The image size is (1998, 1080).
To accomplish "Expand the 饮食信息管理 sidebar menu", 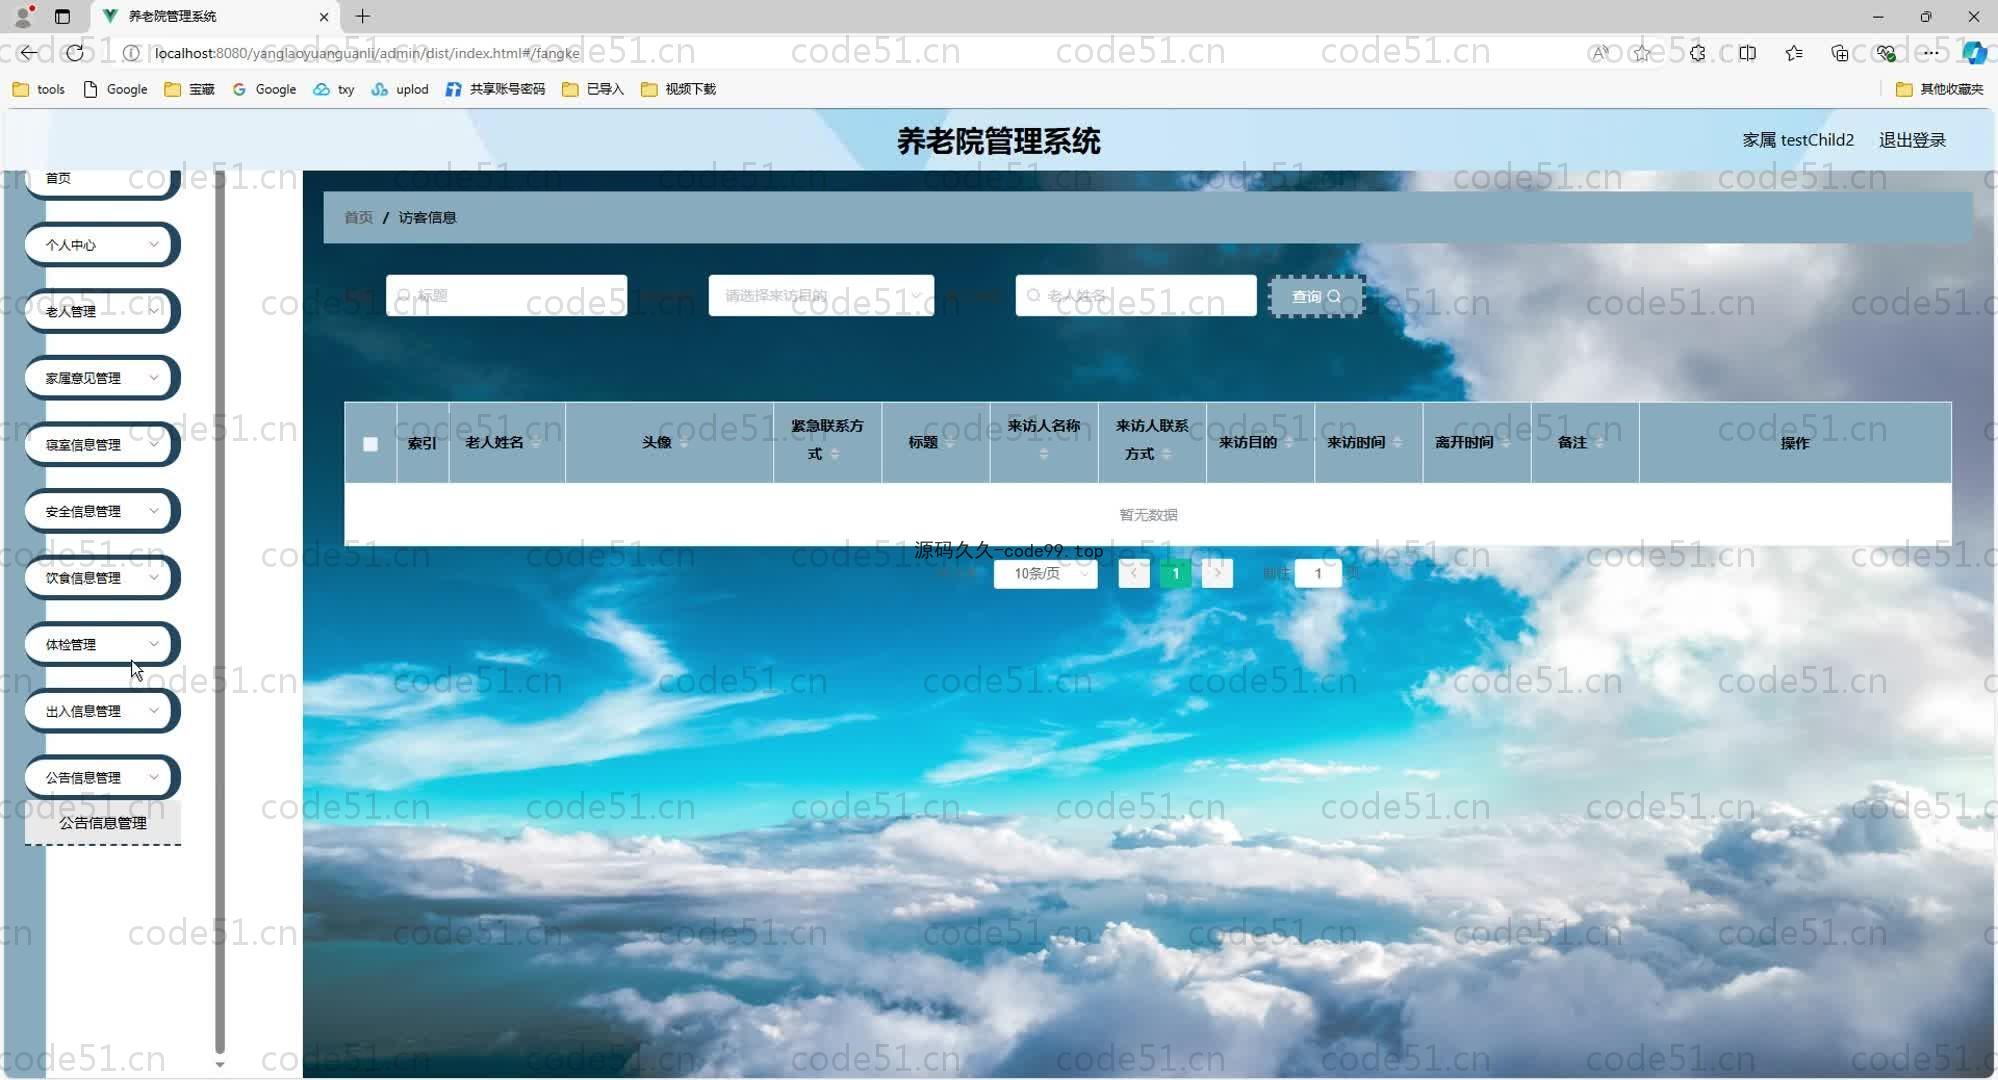I will coord(101,578).
